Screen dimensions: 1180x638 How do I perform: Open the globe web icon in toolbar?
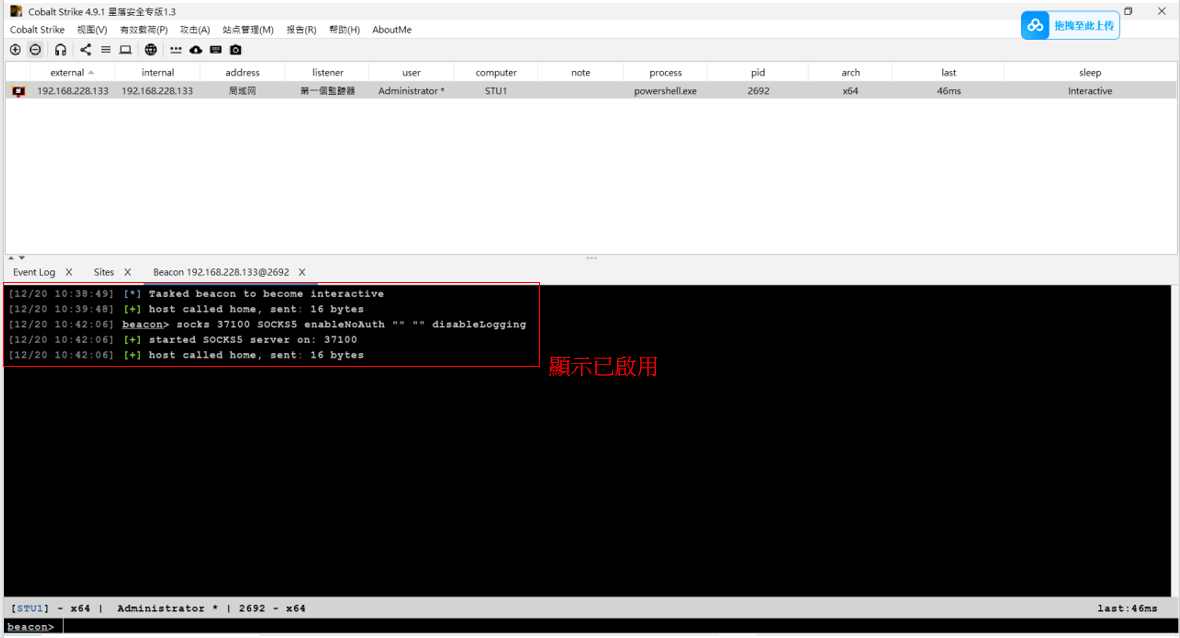pos(151,50)
